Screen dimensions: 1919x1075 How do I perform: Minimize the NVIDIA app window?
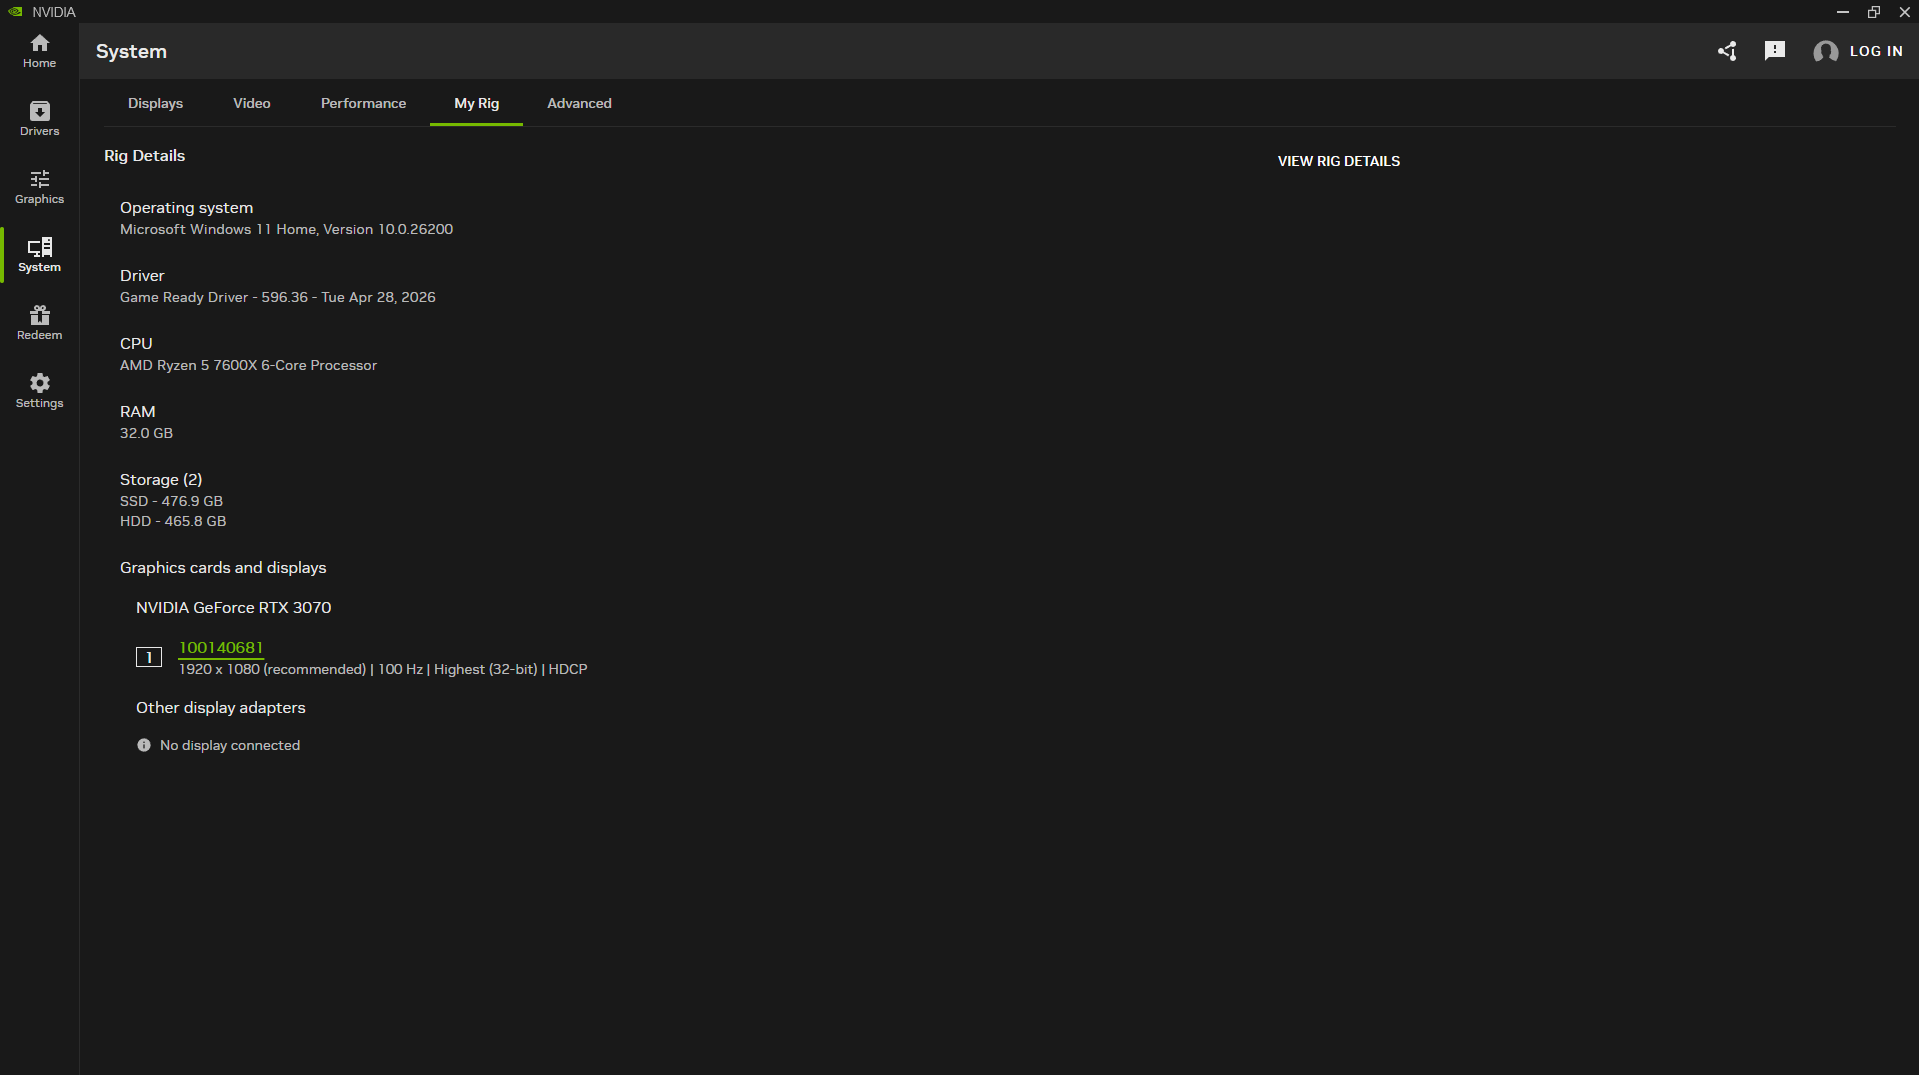tap(1842, 12)
